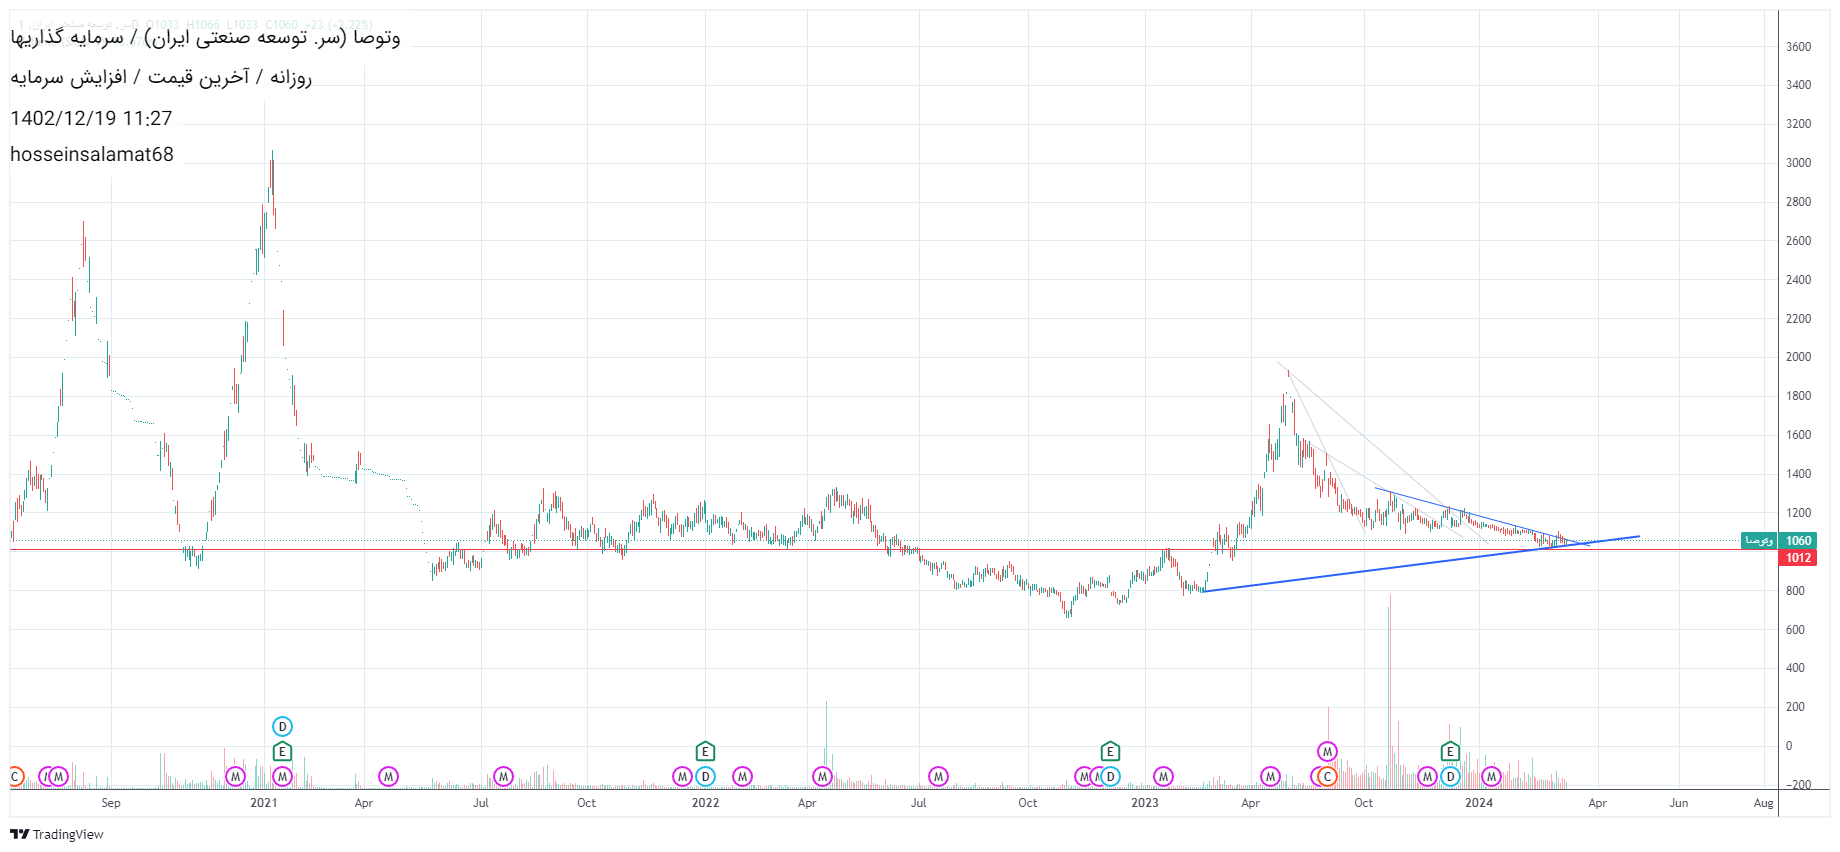
Task: Select purple M marker just after Apr 2021
Action: (388, 777)
